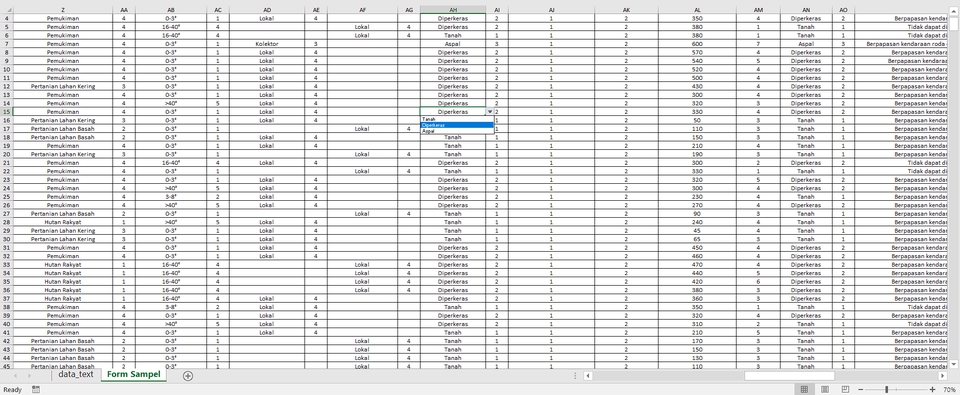Viewport: 960px width, 395px height.
Task: Select Pertanian Lahan Basah in row 17
Action: point(62,129)
